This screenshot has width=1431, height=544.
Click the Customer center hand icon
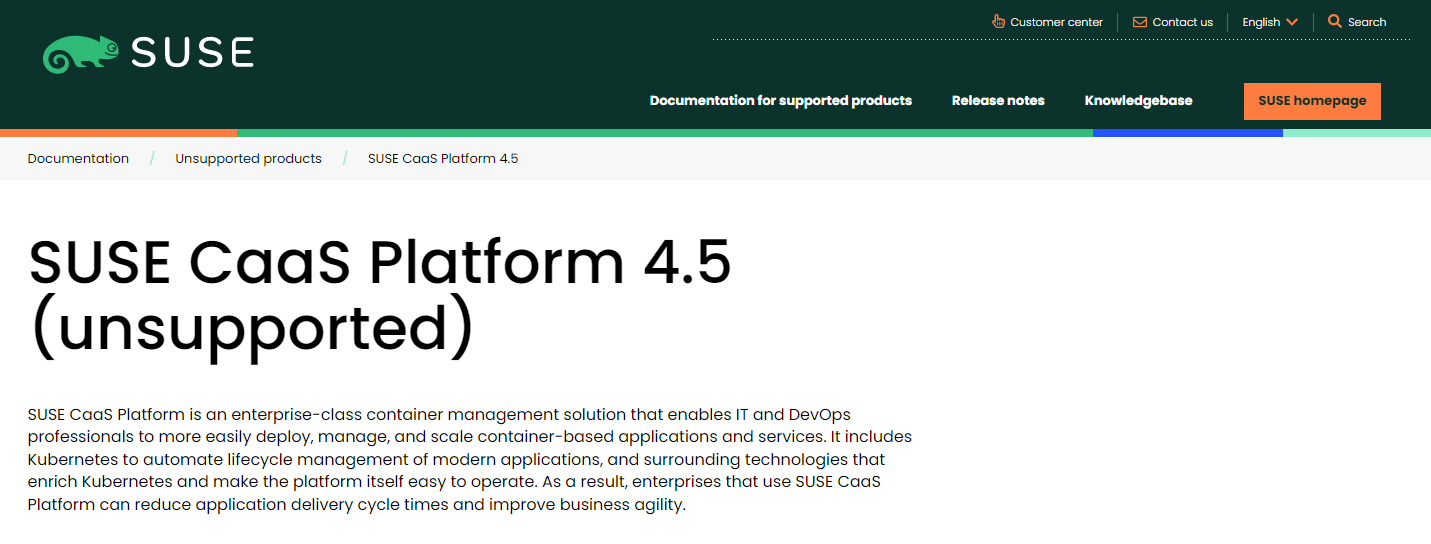click(x=998, y=21)
